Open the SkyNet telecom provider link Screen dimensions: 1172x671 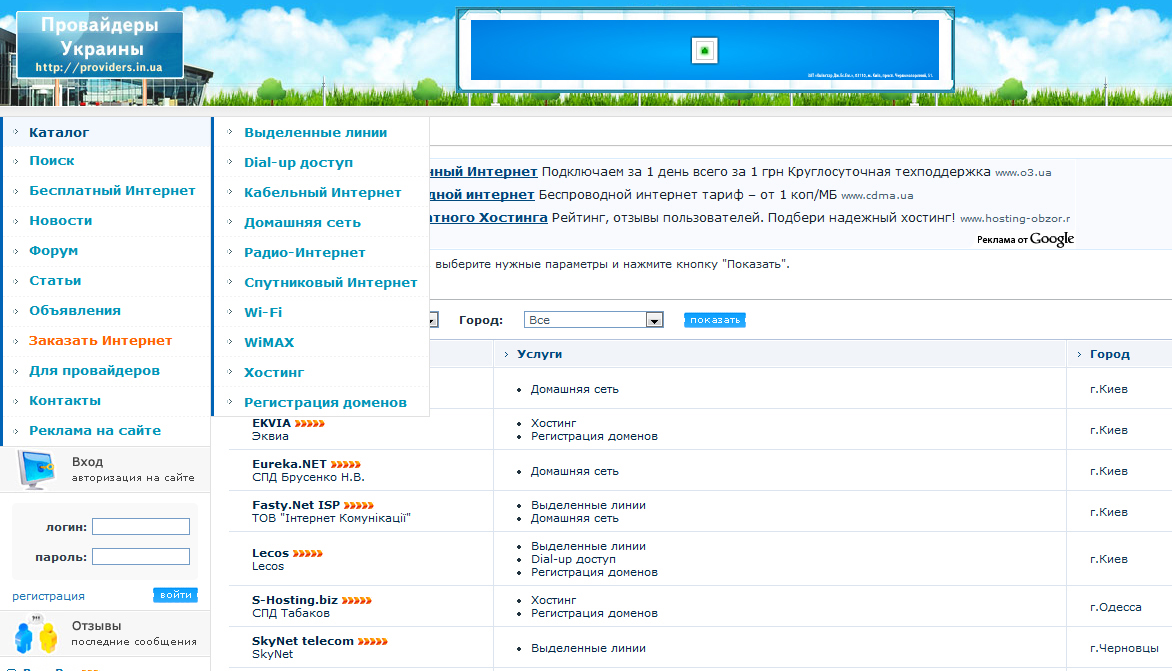coord(303,641)
